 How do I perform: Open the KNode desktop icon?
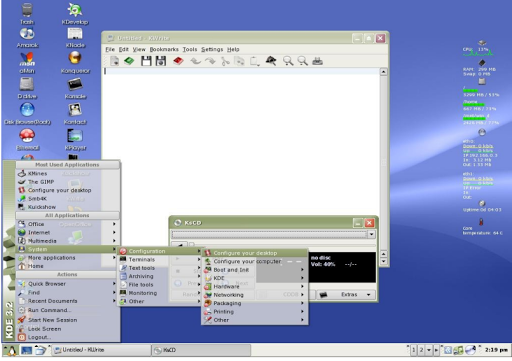click(x=75, y=38)
